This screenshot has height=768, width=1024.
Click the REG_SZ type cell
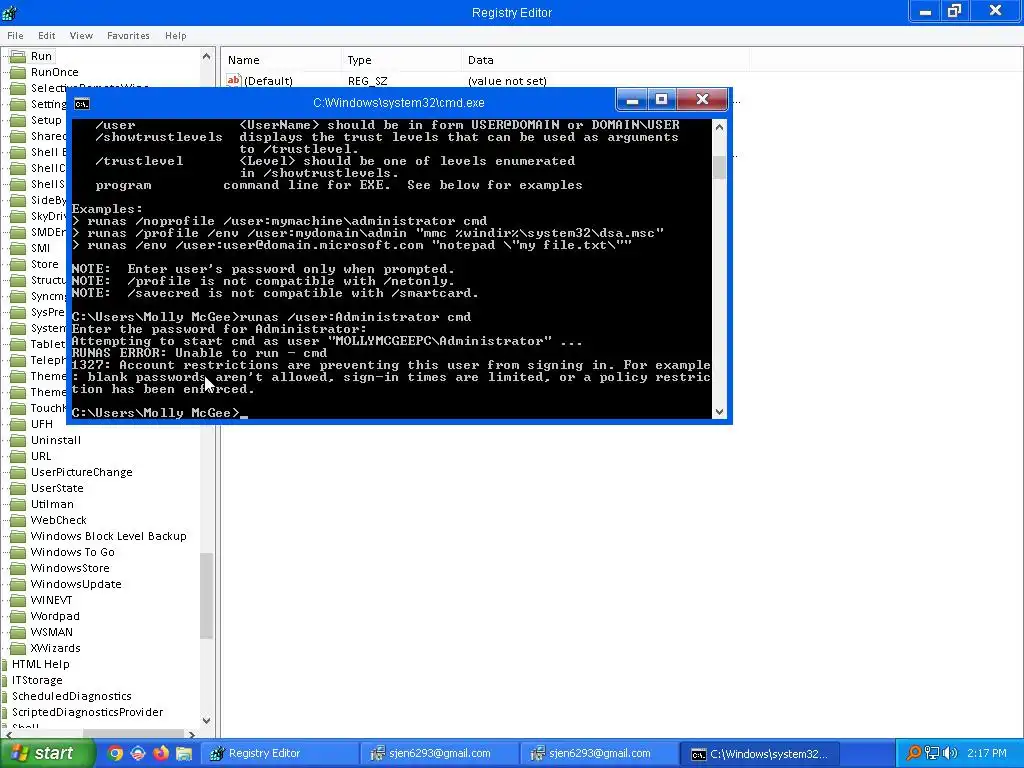coord(367,81)
